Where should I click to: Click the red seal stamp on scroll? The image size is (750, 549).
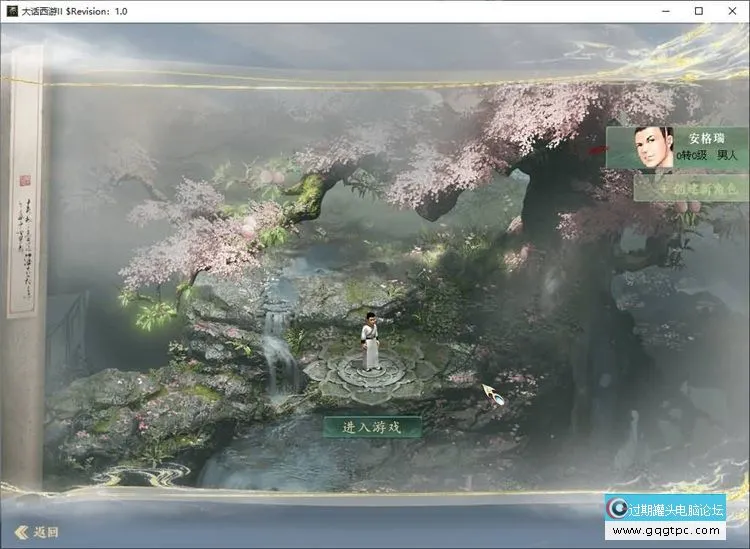pos(25,181)
